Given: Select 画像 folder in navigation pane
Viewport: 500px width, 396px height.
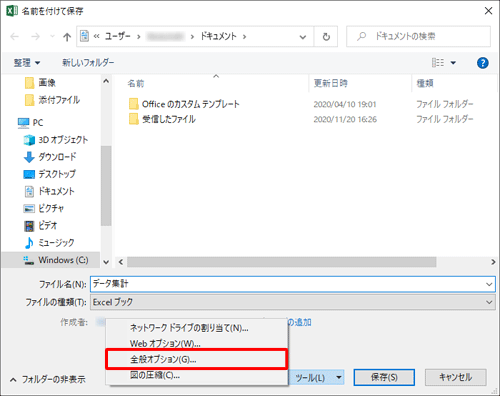Looking at the screenshot, I should (x=40, y=83).
